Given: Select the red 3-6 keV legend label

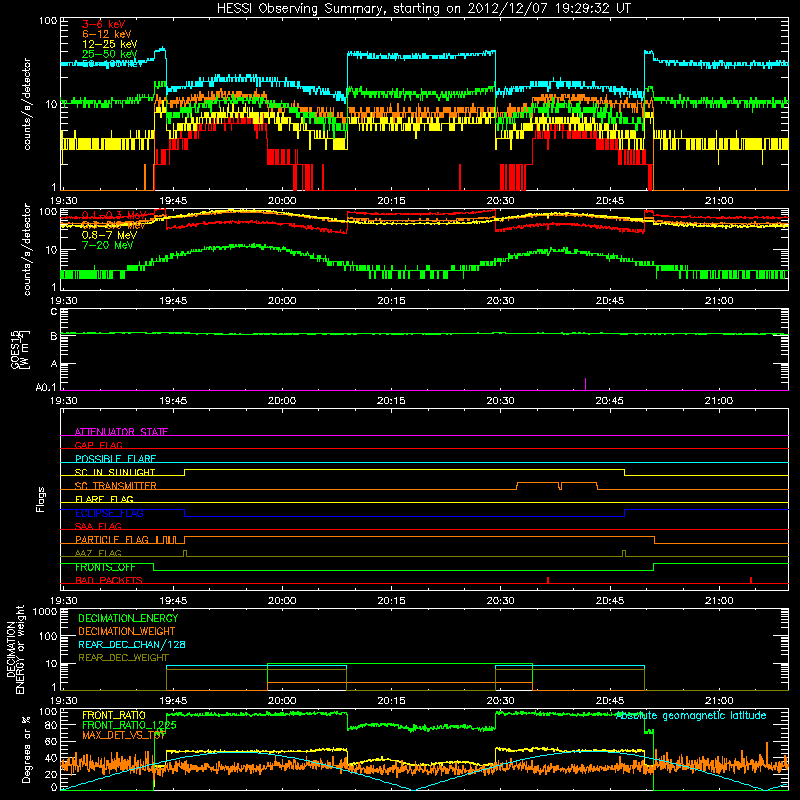Looking at the screenshot, I should click(x=103, y=24).
